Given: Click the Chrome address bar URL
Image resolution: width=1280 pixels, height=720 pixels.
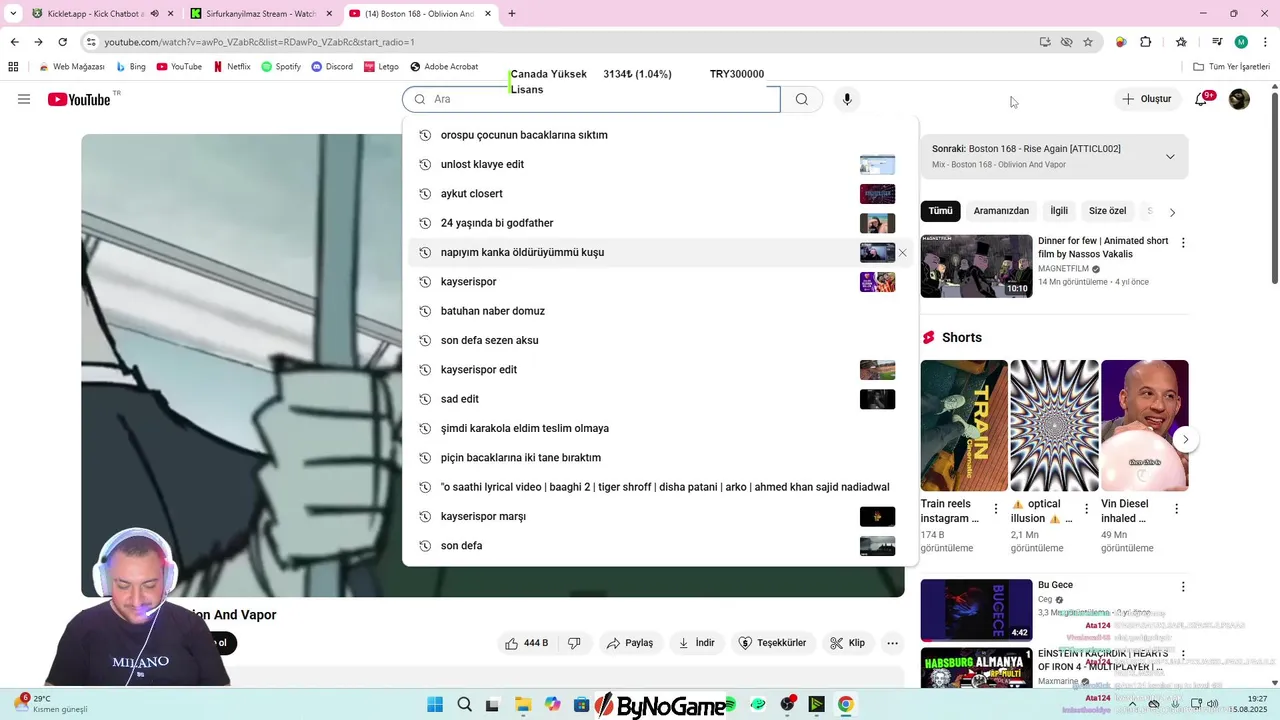Looking at the screenshot, I should 260,42.
